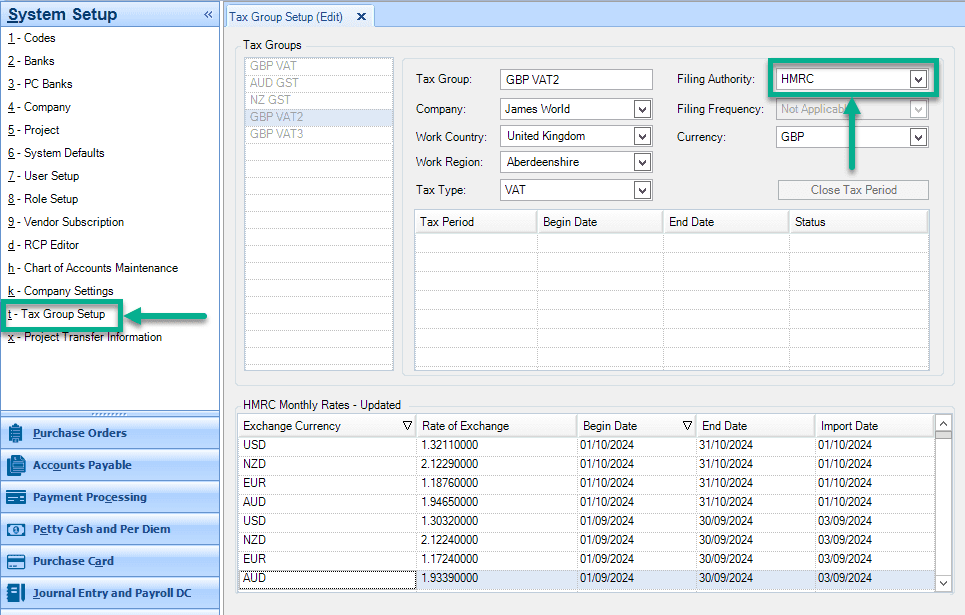This screenshot has width=965, height=615.
Task: Open the Work Country dropdown
Action: (642, 136)
